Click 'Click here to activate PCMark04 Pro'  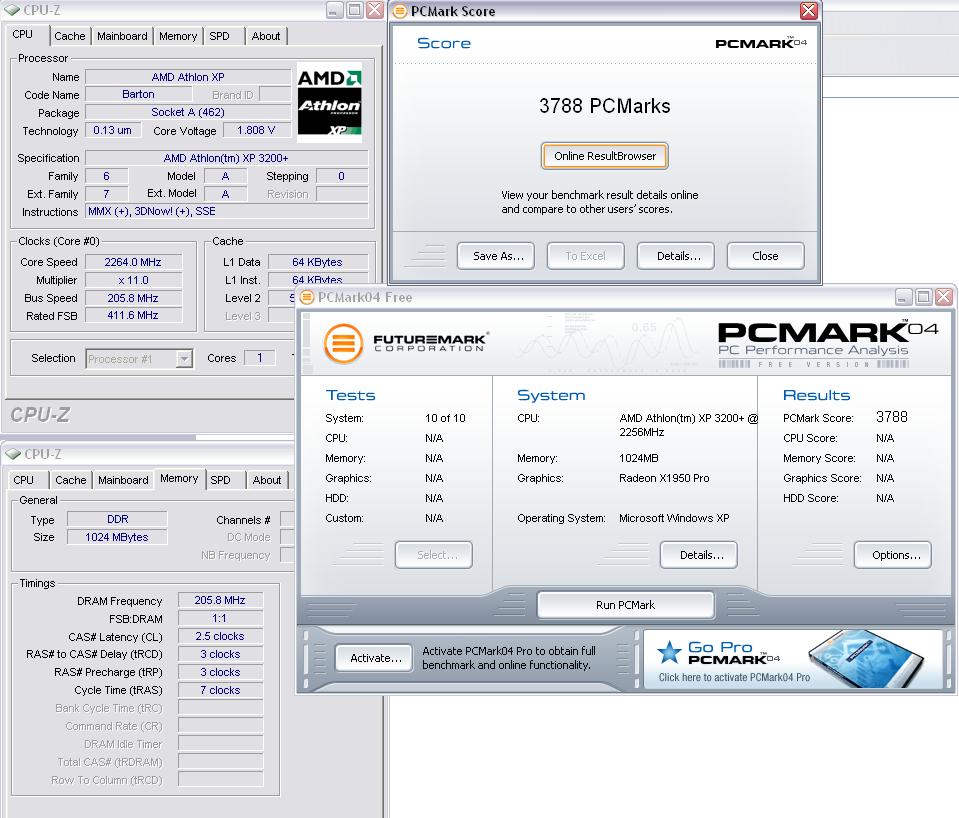[734, 677]
